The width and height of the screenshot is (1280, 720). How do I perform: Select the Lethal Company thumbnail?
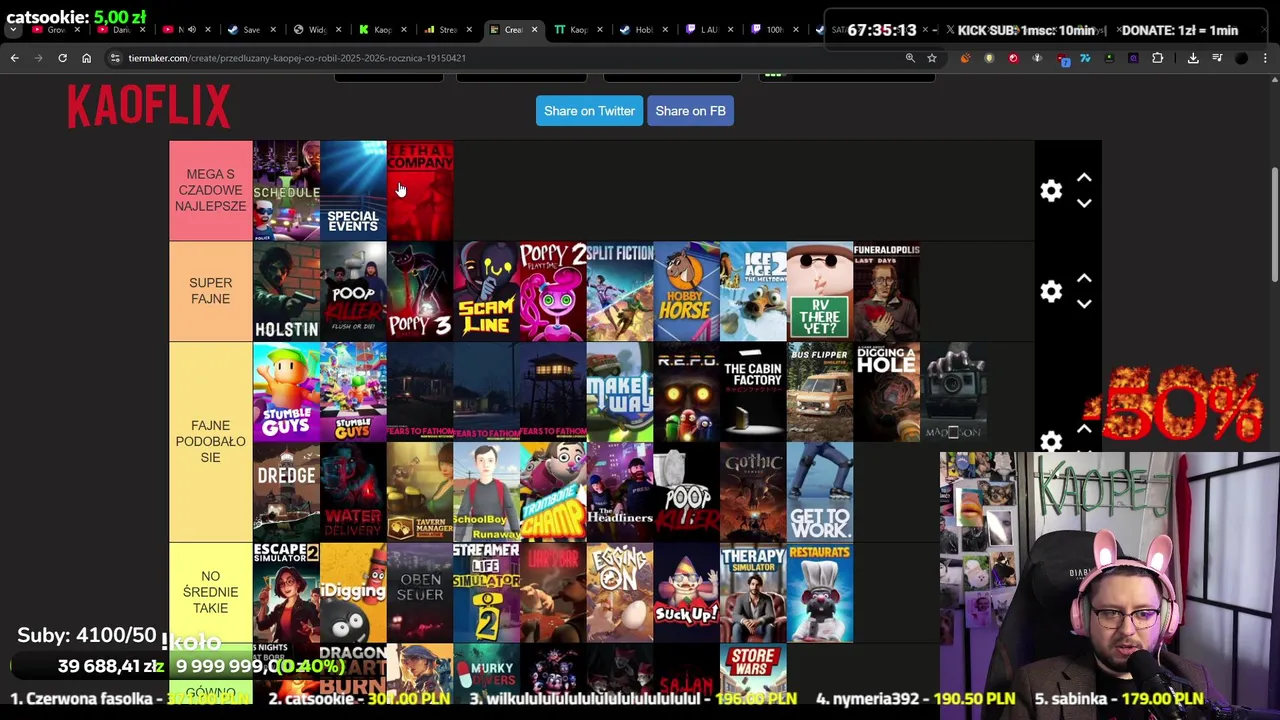[x=420, y=190]
